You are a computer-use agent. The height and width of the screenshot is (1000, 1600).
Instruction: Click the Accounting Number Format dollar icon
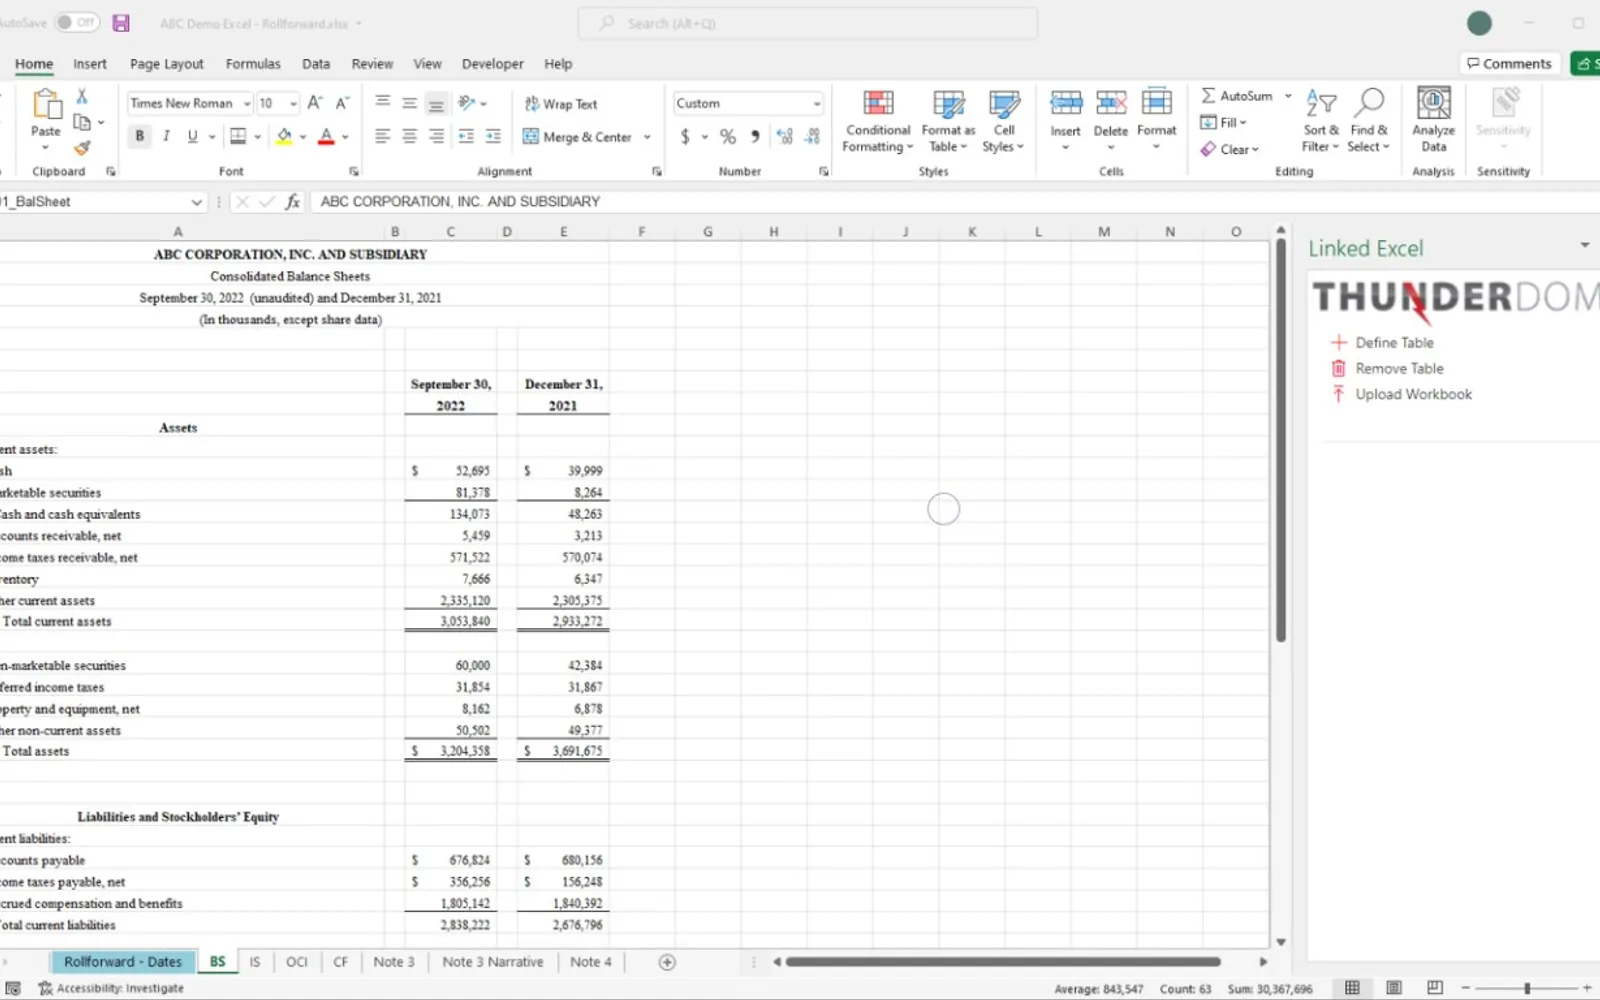[x=685, y=136]
